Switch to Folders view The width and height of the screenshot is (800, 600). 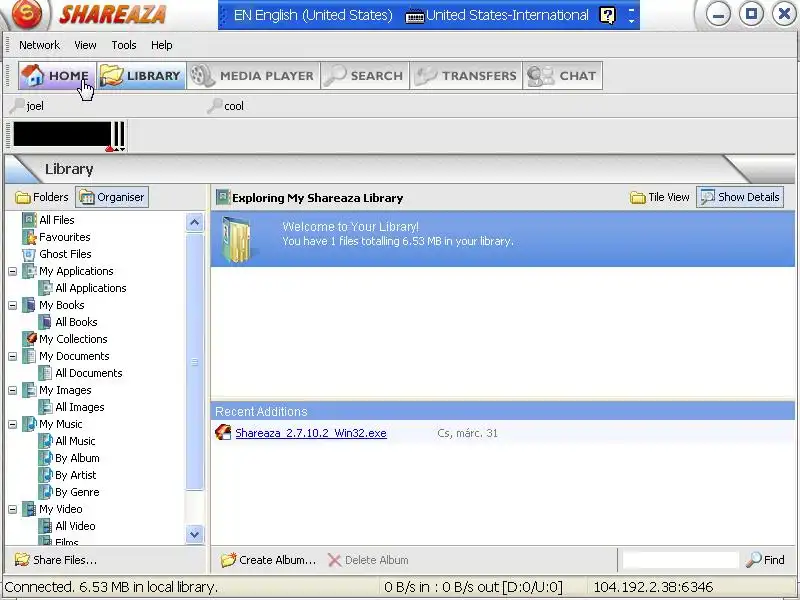tap(42, 197)
